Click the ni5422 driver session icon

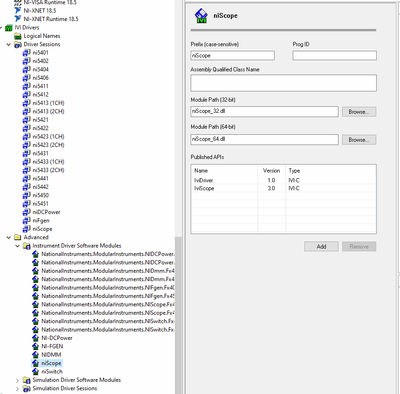tap(27, 128)
